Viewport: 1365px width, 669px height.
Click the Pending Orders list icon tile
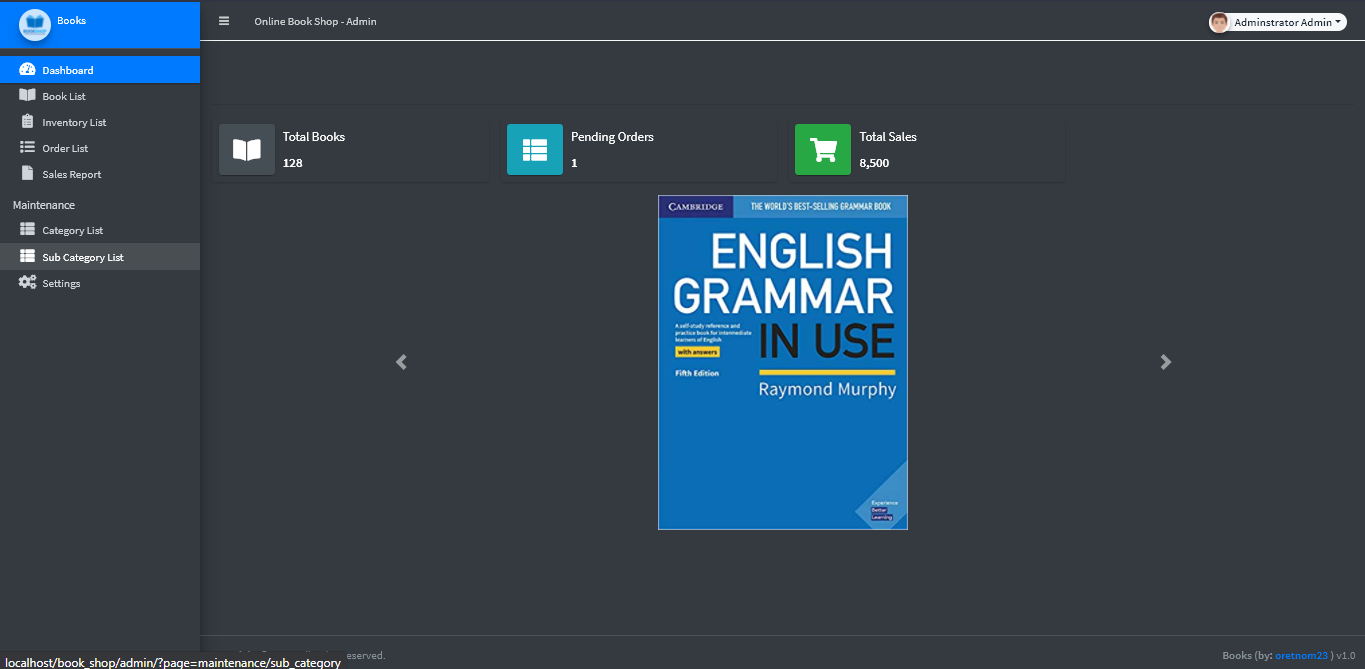[x=535, y=150]
